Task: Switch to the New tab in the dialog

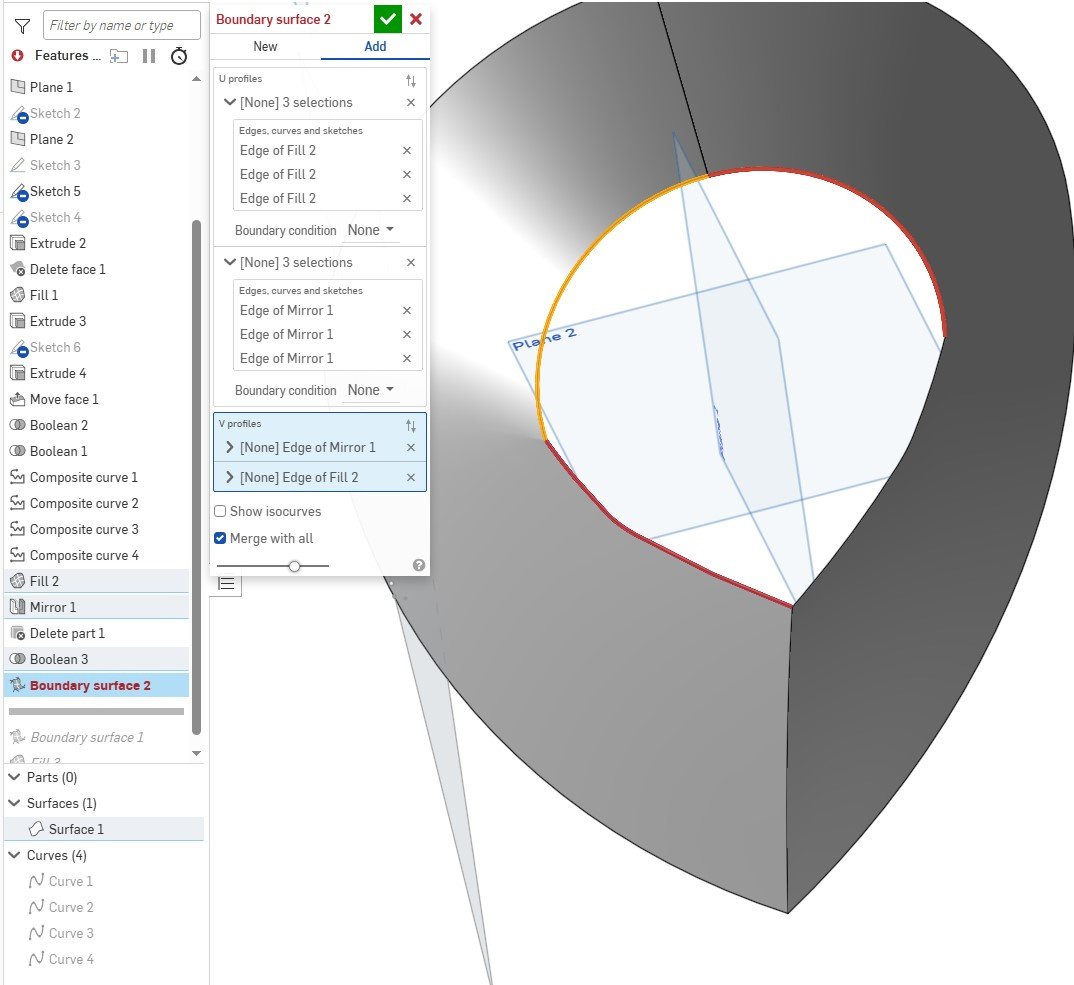Action: click(x=264, y=46)
